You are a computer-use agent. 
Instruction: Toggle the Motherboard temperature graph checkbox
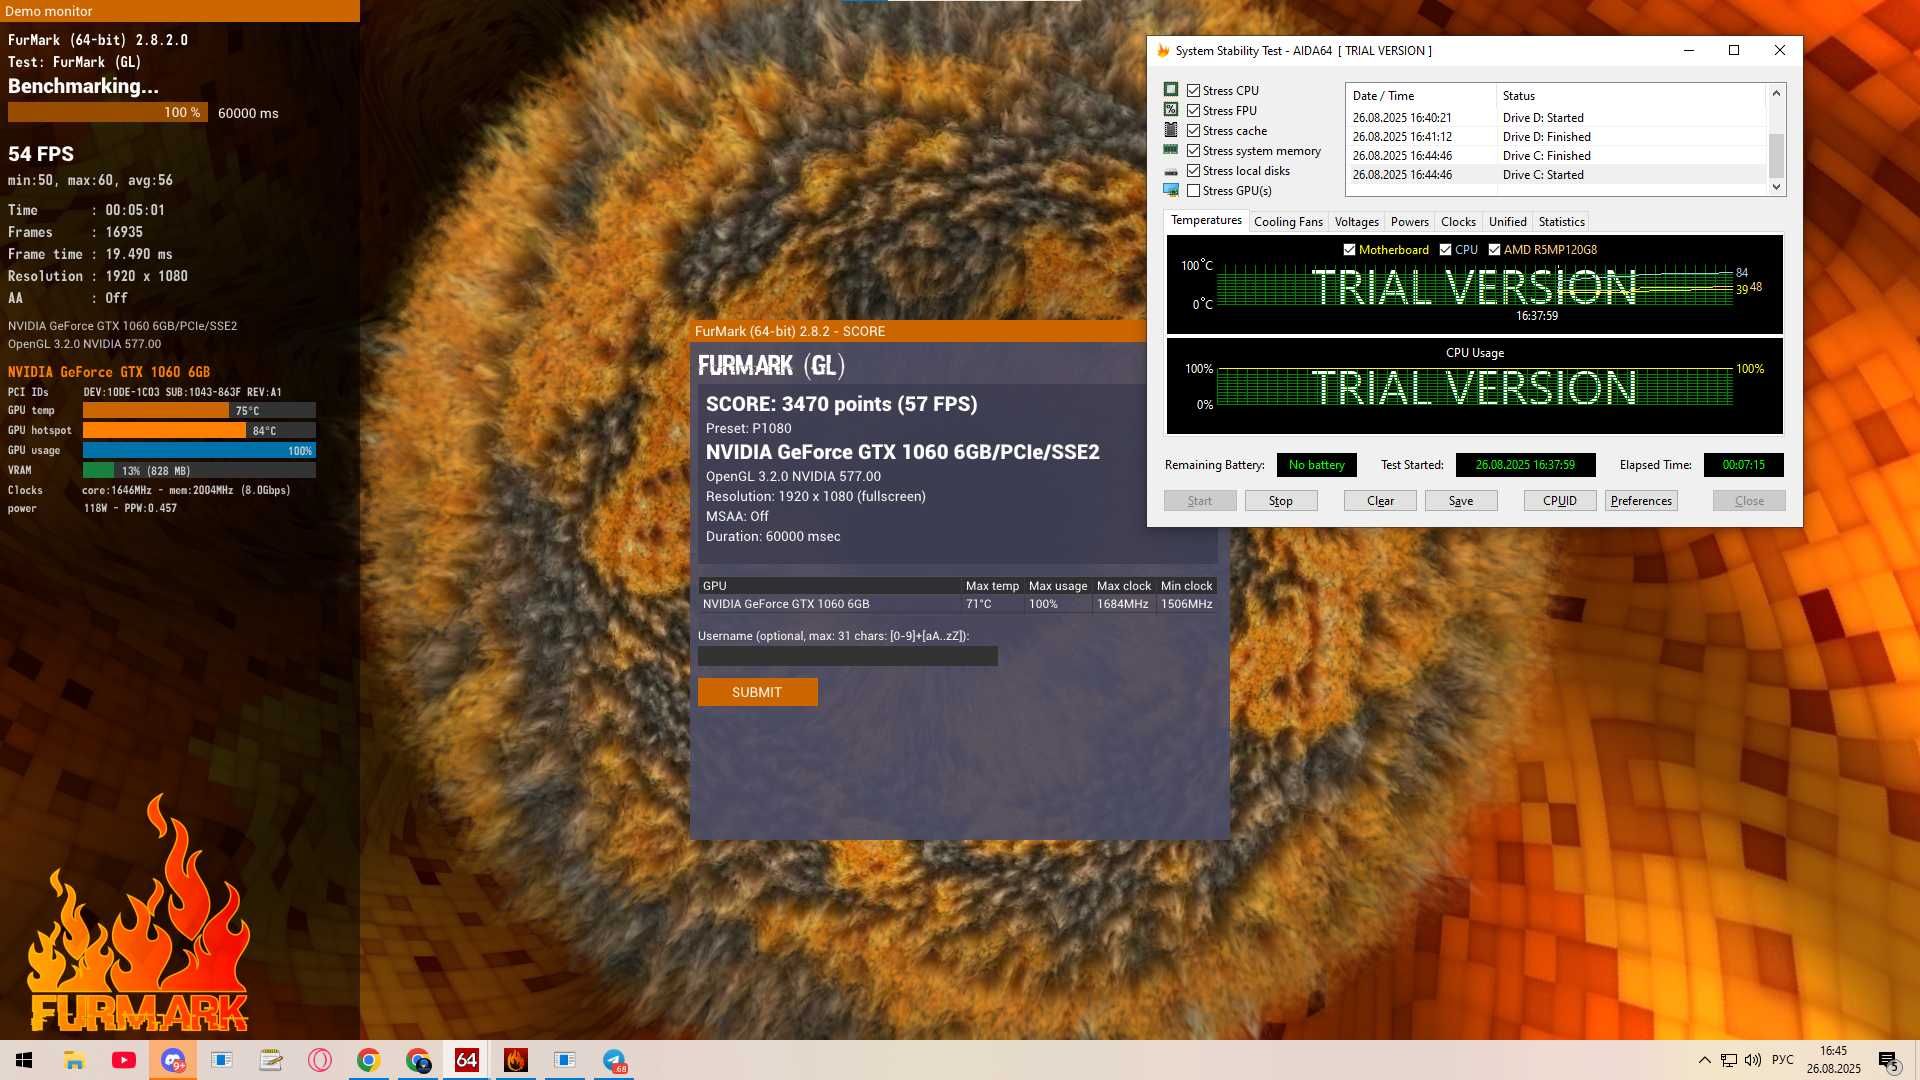[1349, 250]
